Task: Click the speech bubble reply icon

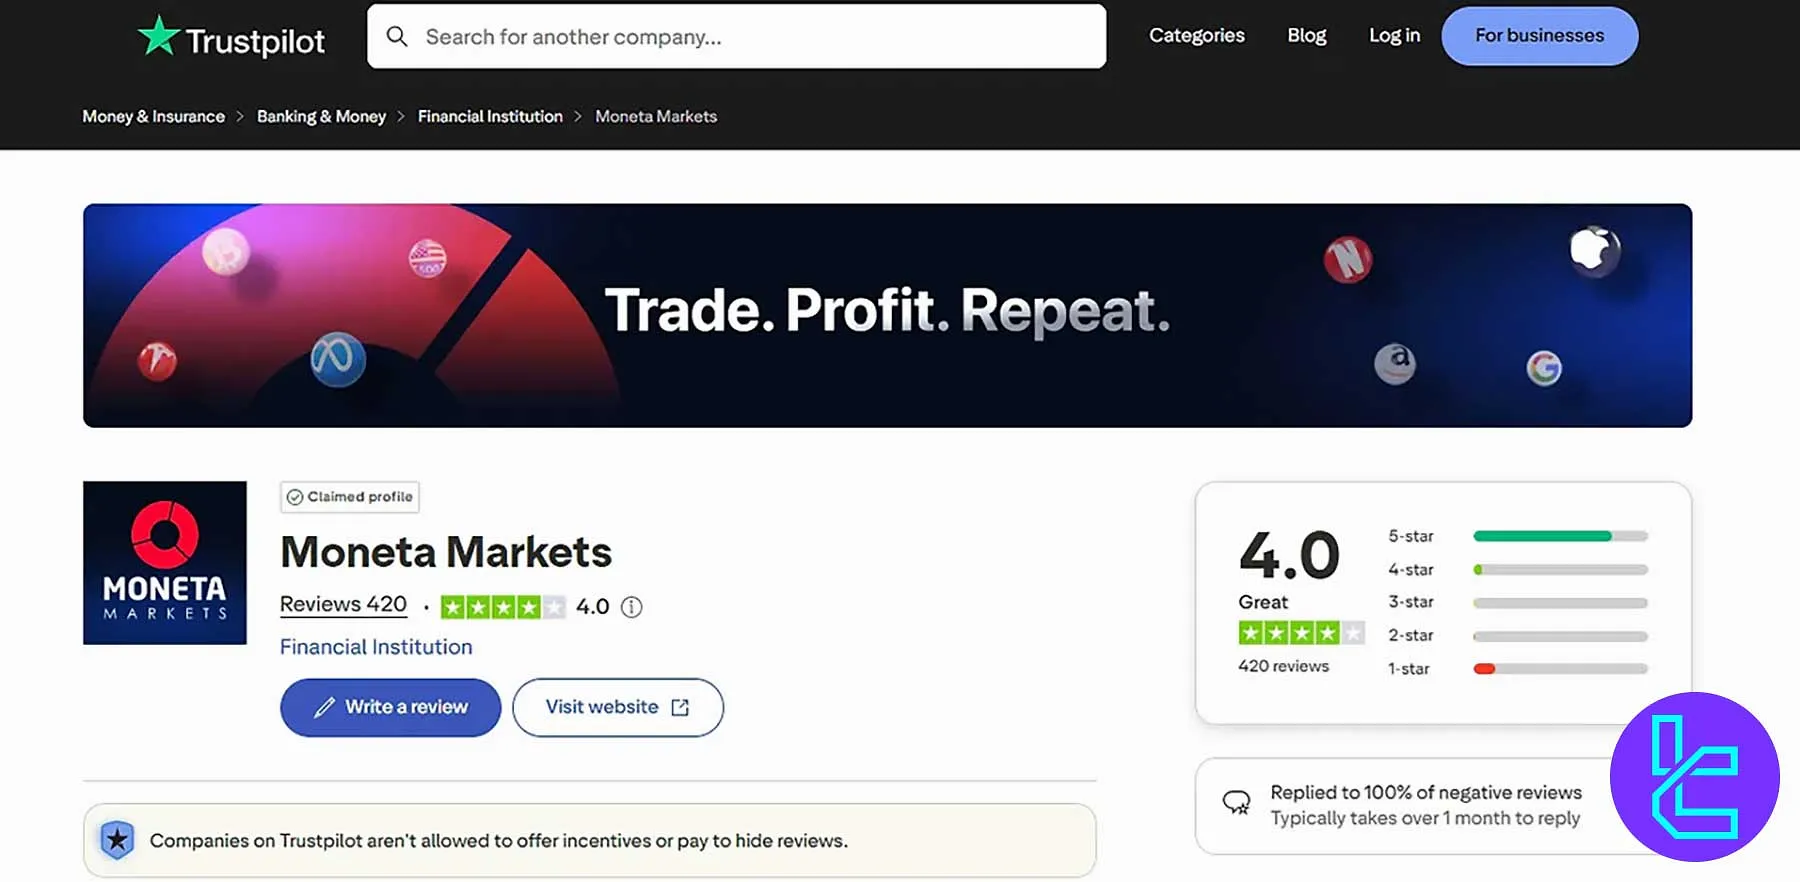Action: click(x=1237, y=801)
